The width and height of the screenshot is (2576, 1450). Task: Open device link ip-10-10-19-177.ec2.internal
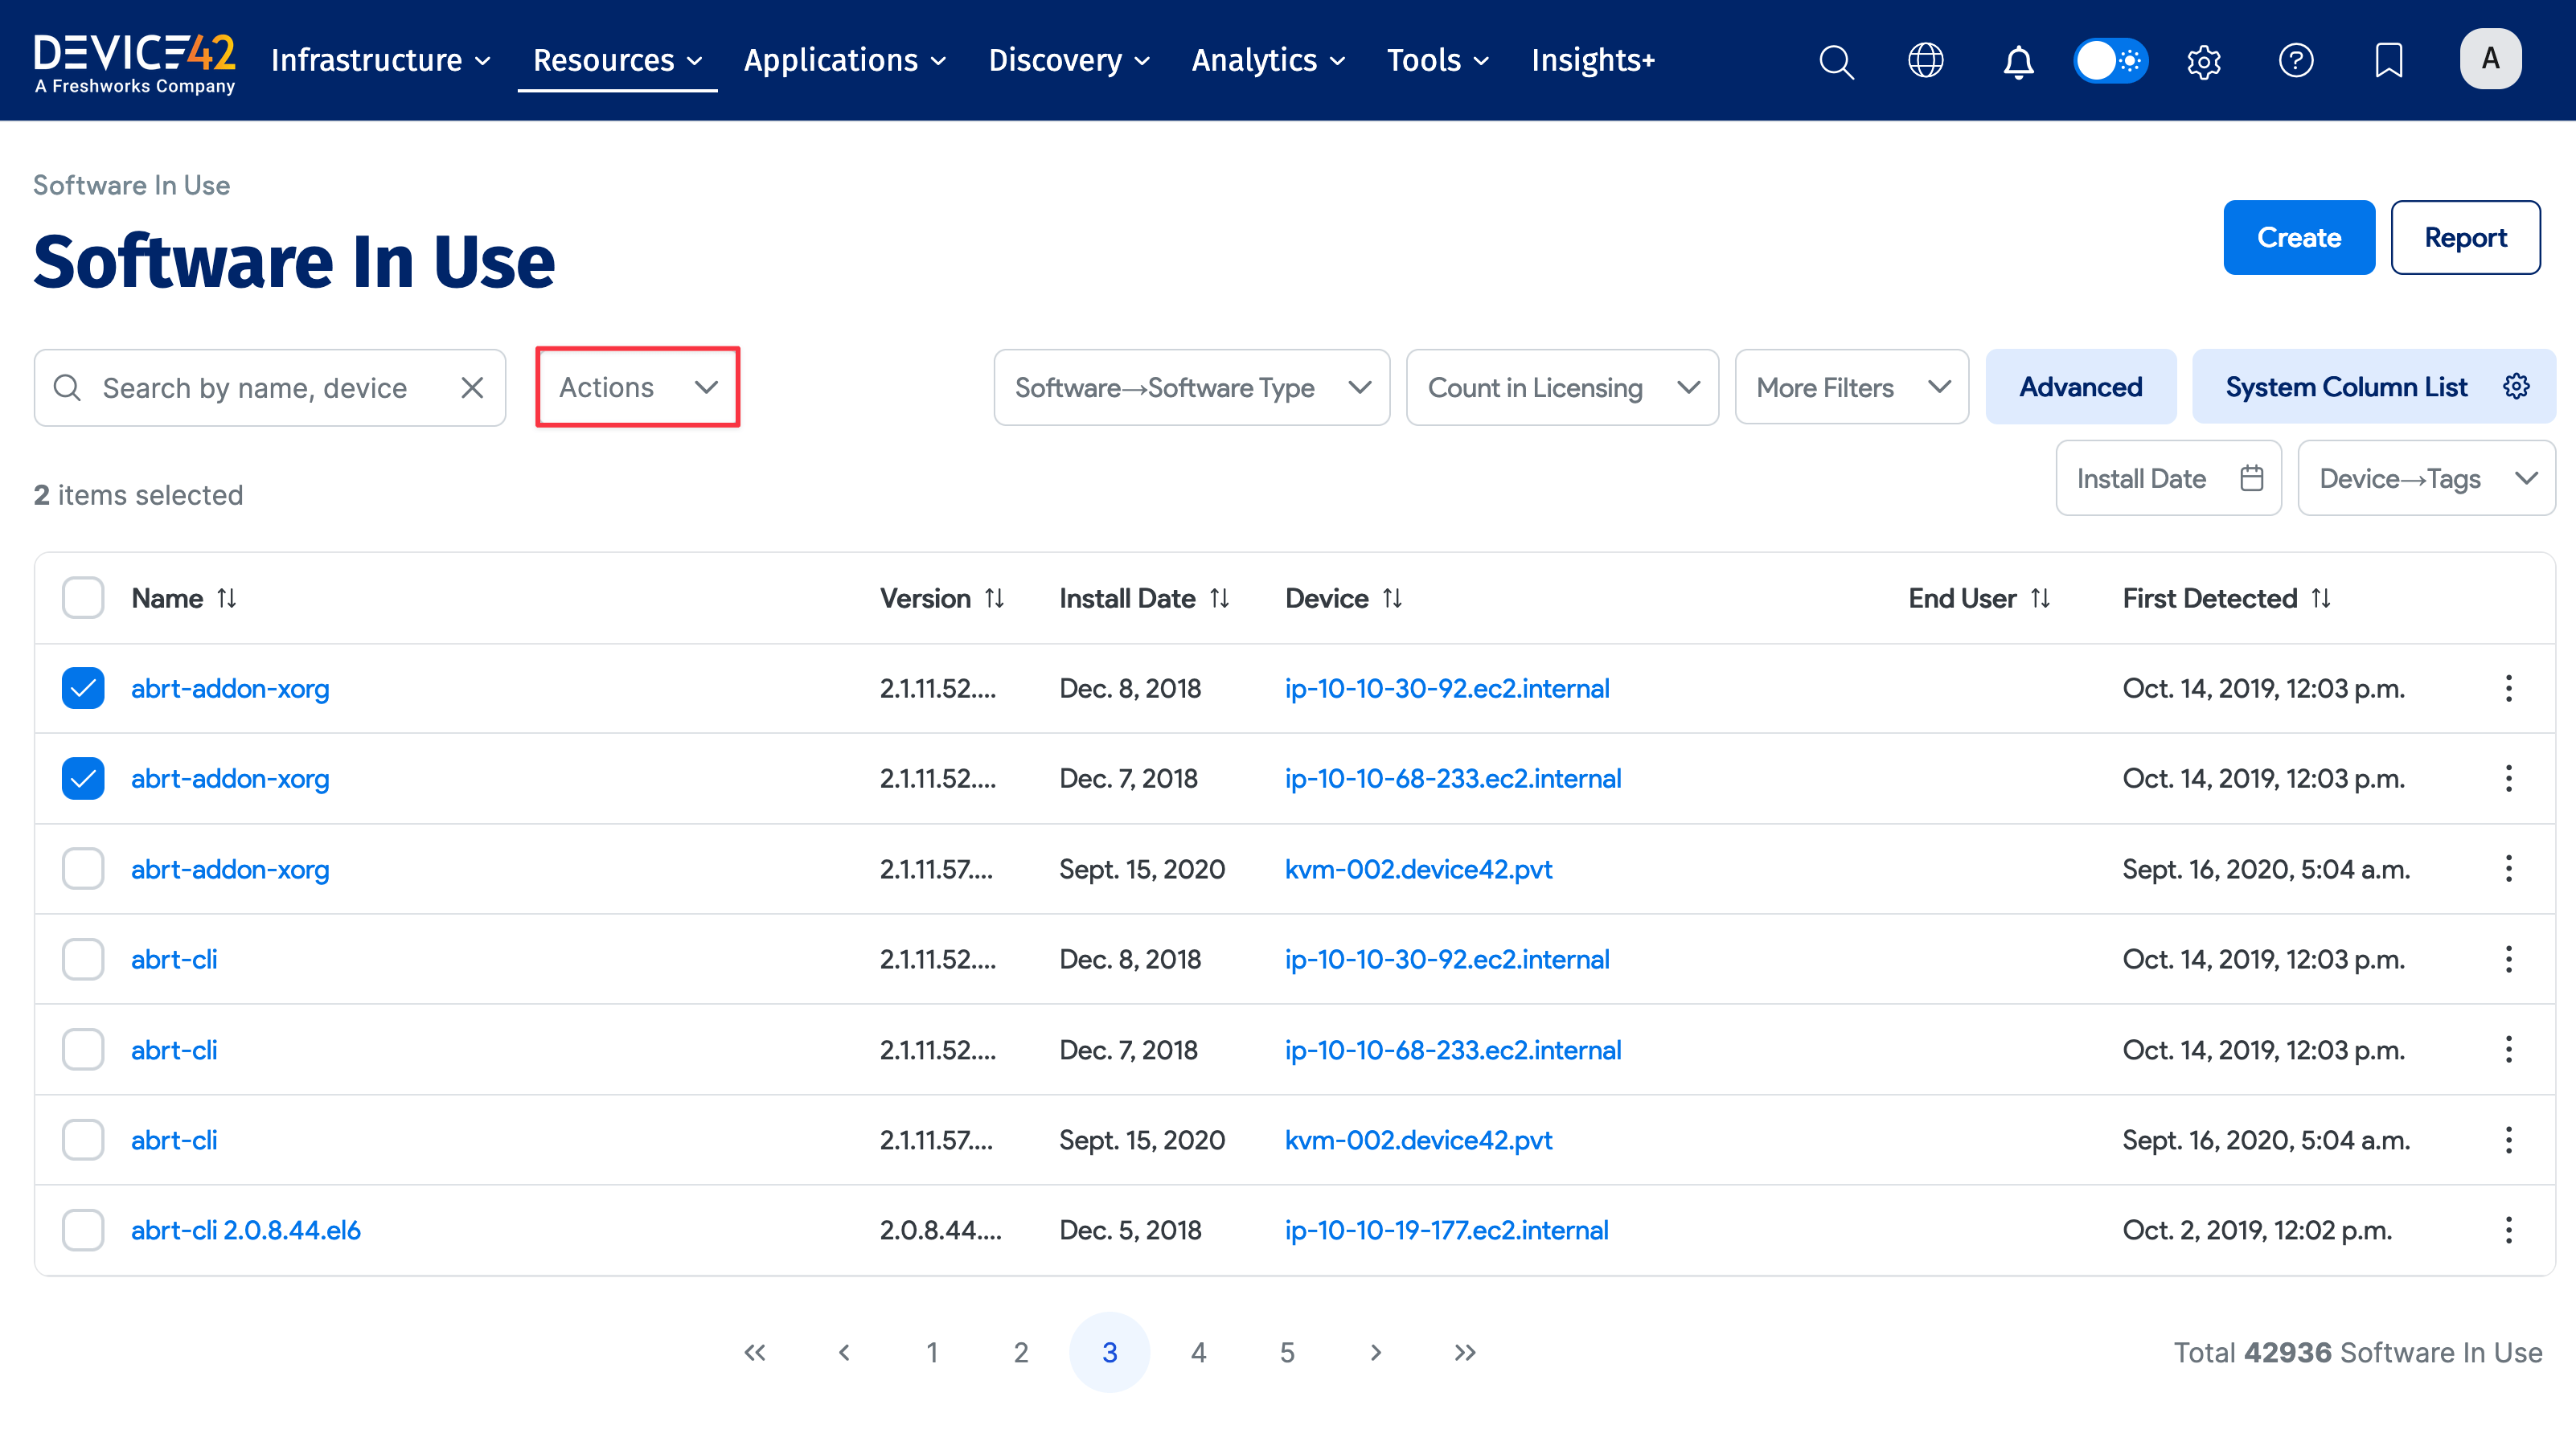(x=1446, y=1230)
